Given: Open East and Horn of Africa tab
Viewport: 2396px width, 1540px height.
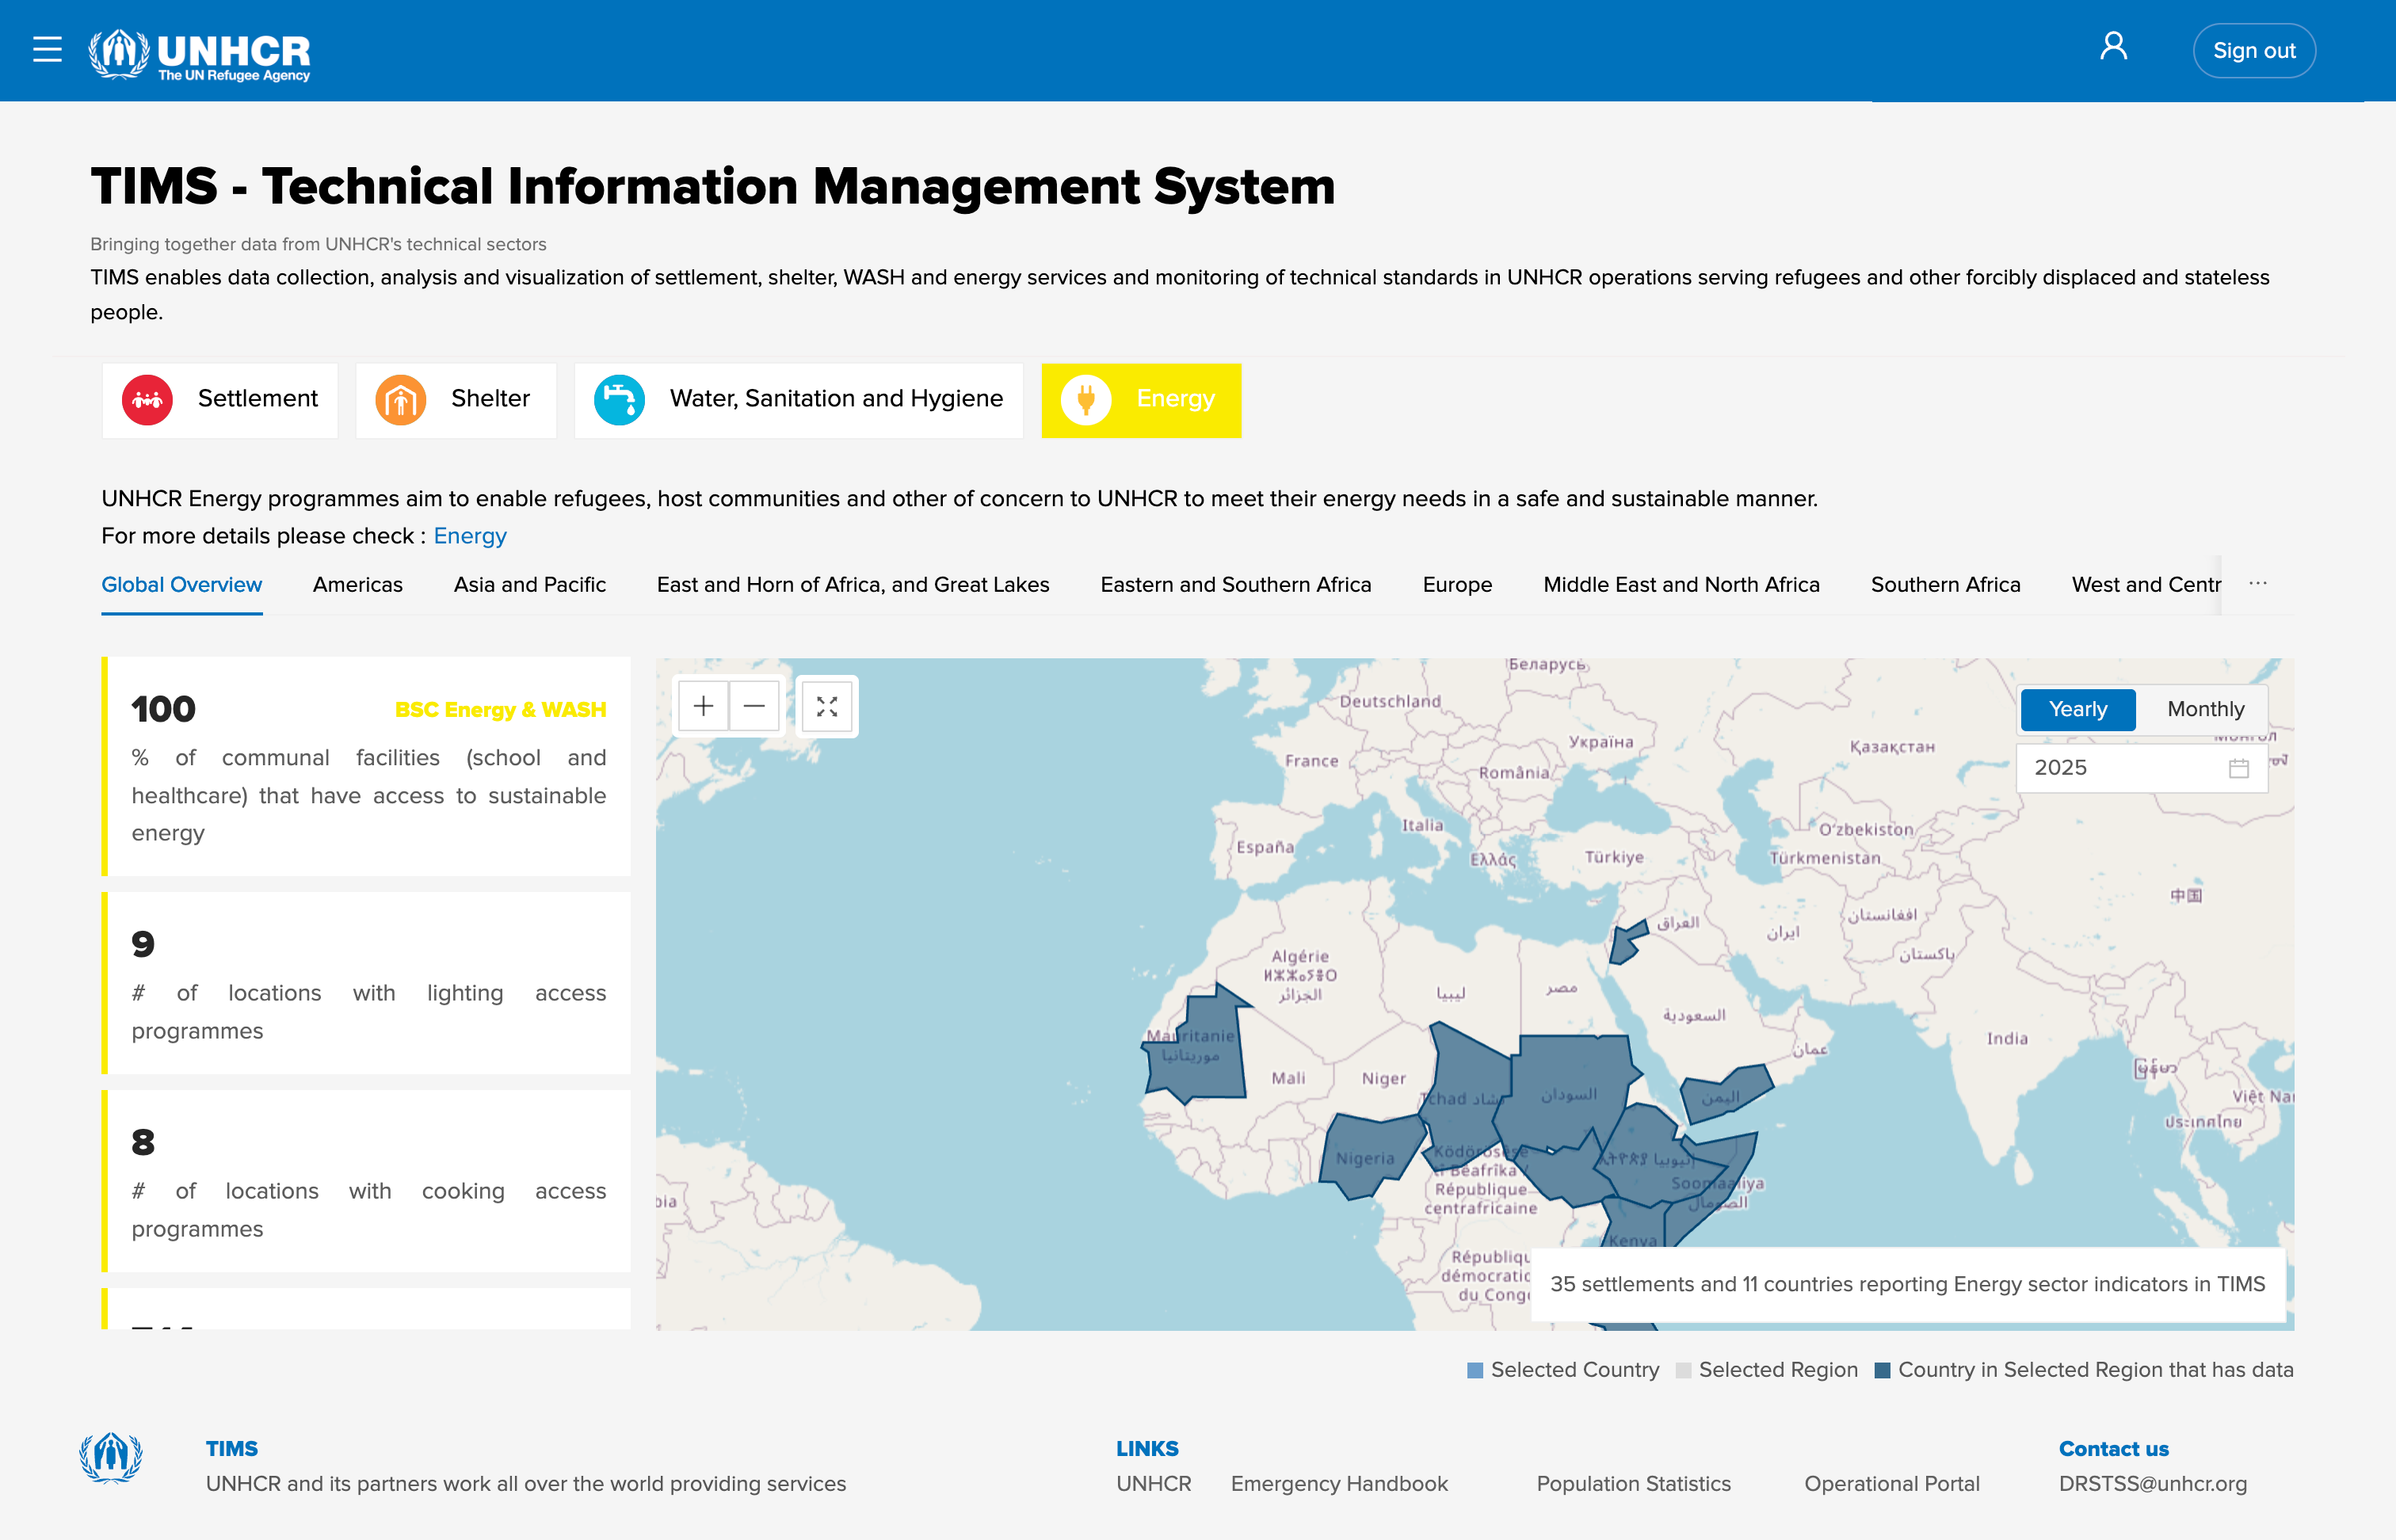Looking at the screenshot, I should (x=853, y=585).
